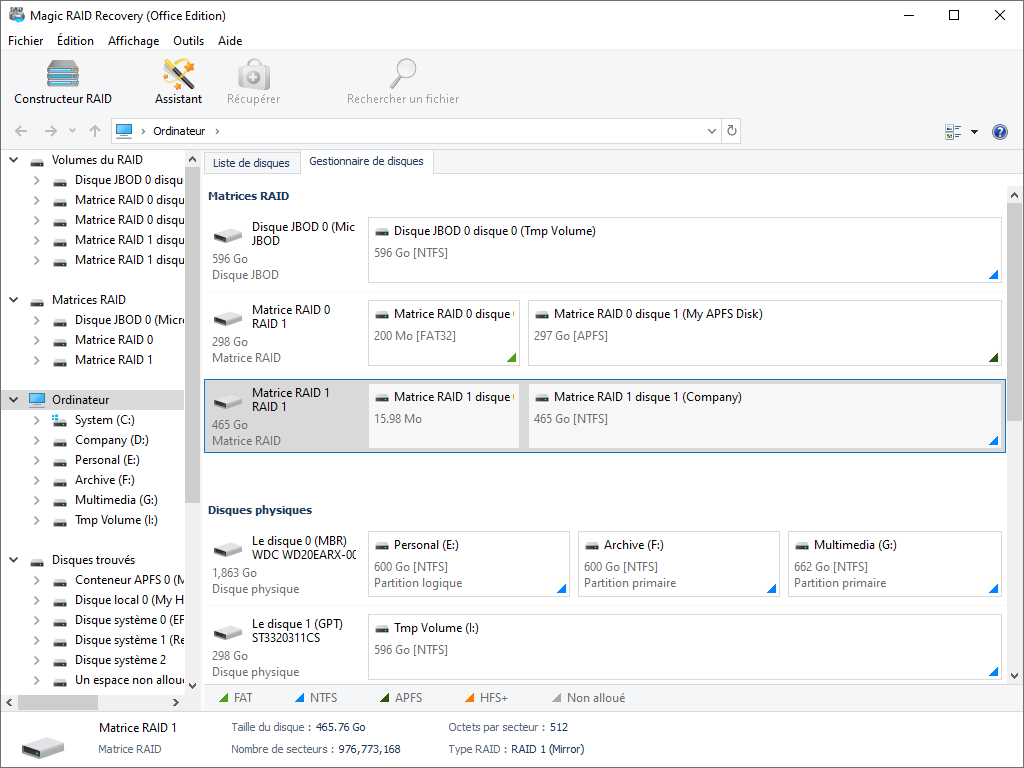
Task: Select Matrice RAID 1 in tree
Action: point(114,360)
